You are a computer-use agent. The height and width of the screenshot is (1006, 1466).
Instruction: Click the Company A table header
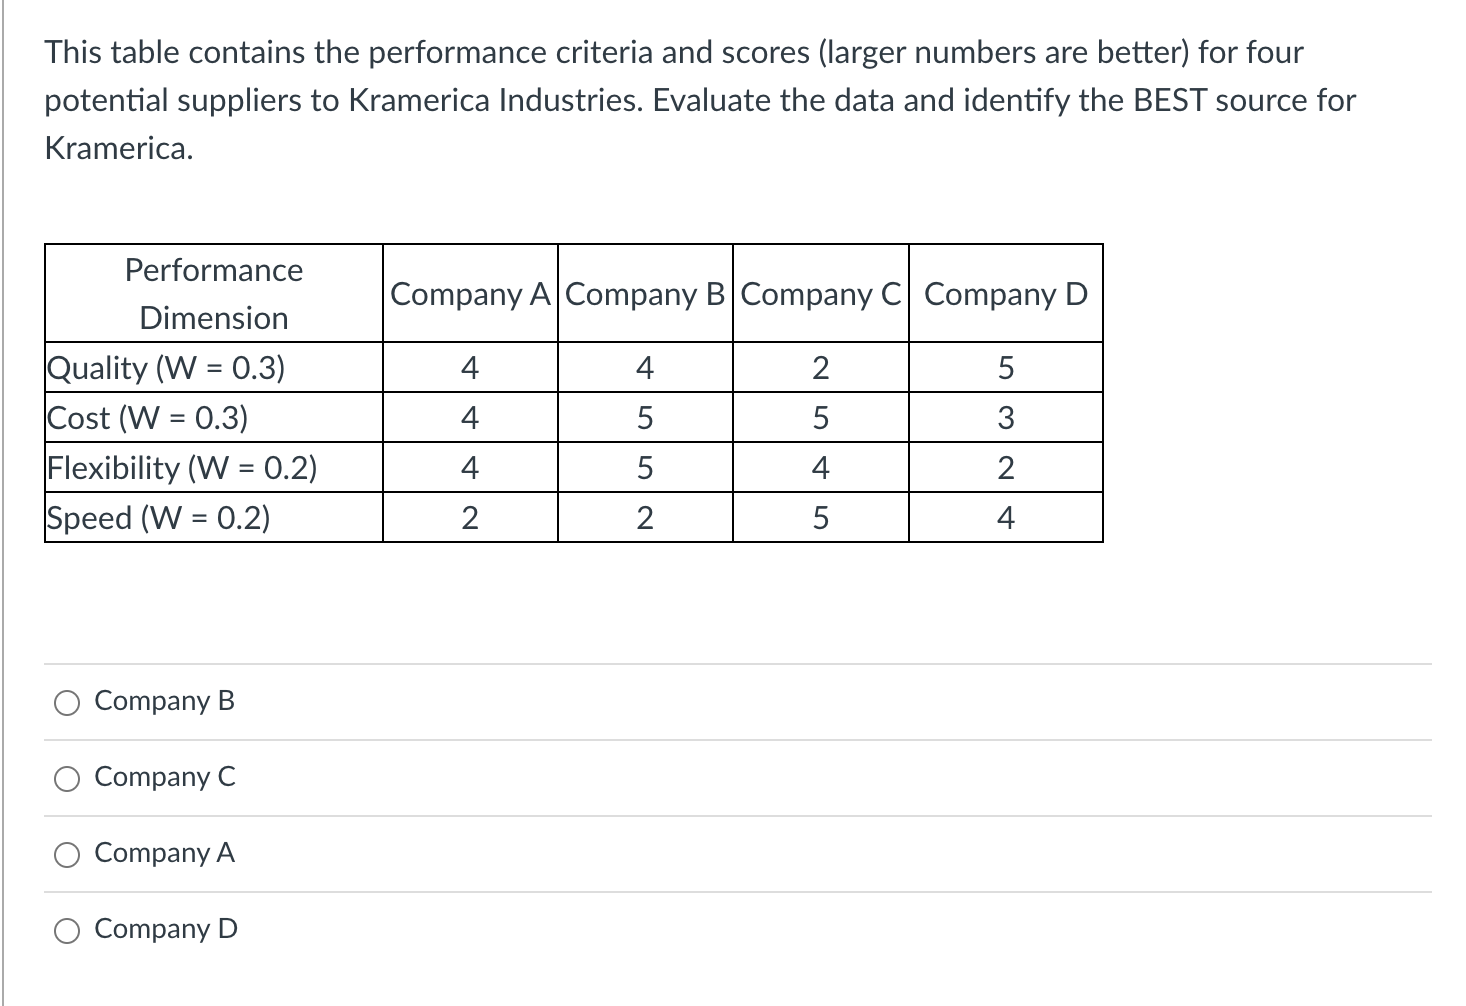click(469, 294)
